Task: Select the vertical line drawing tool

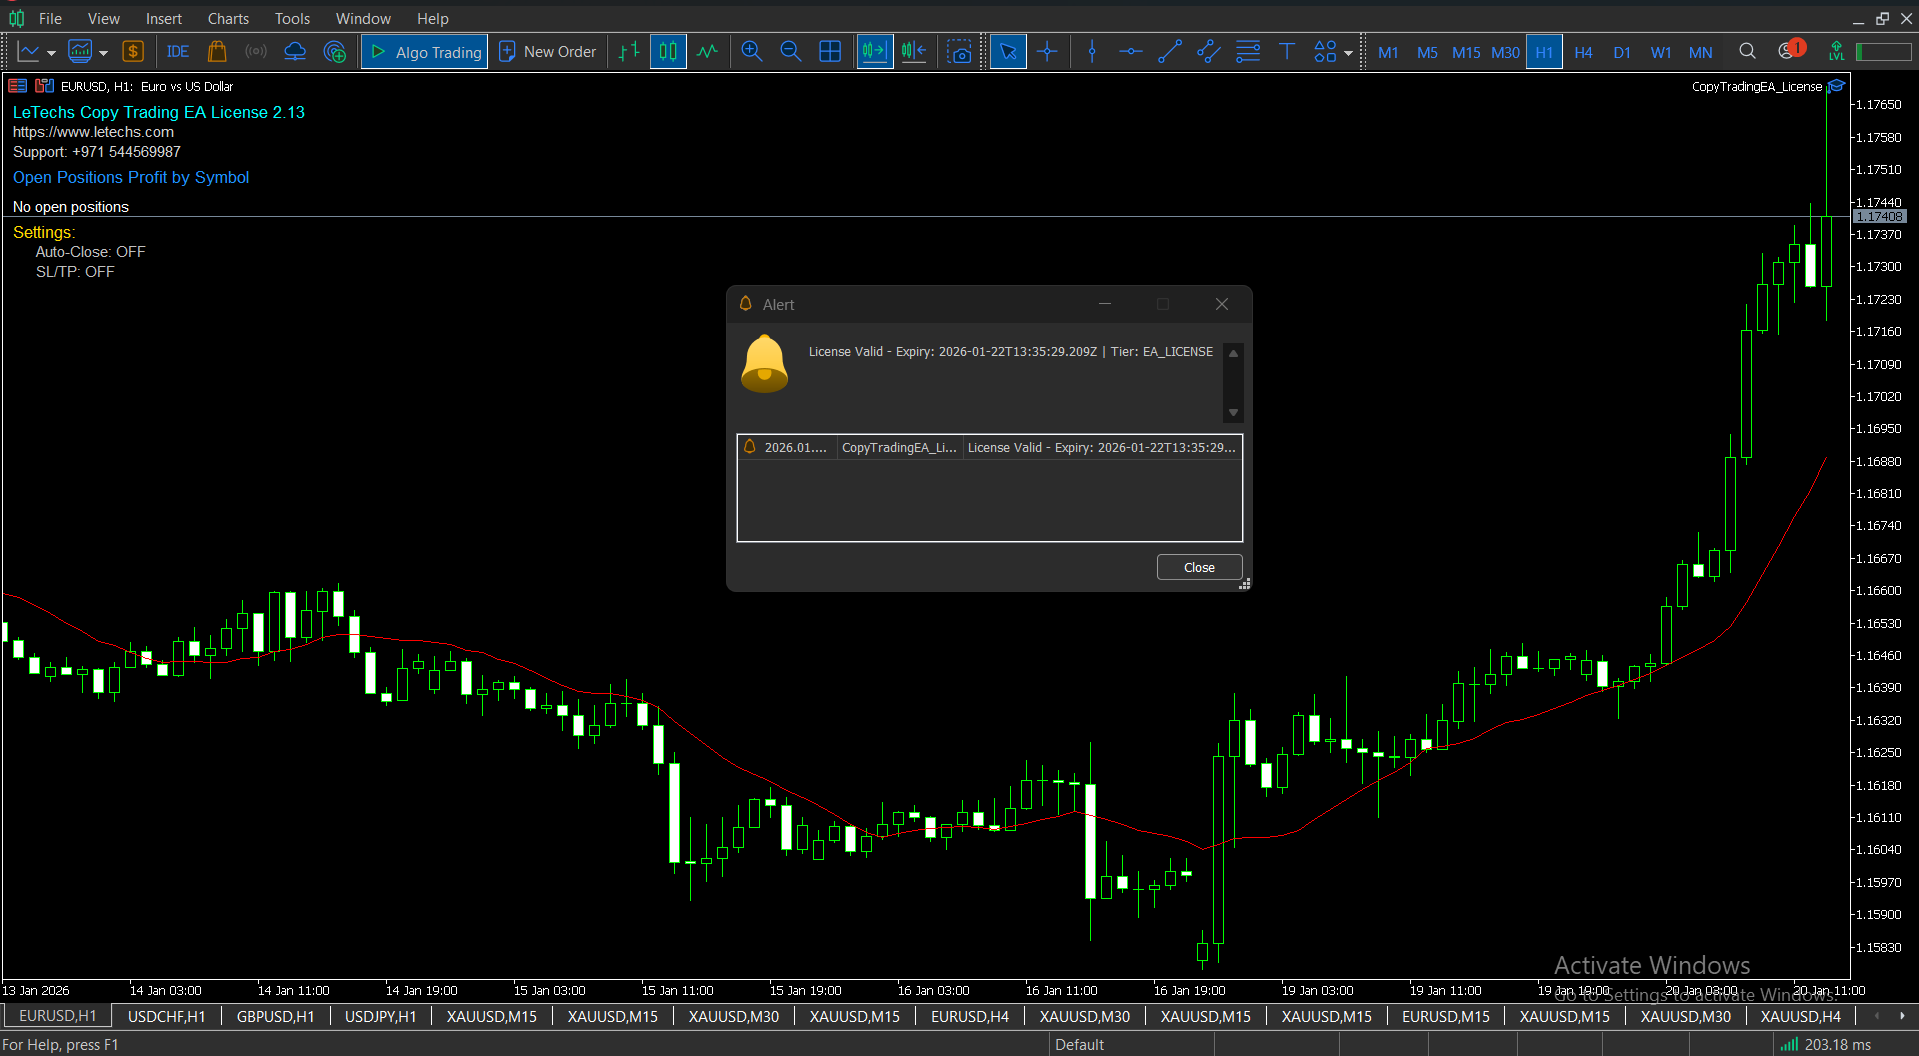Action: (1092, 52)
